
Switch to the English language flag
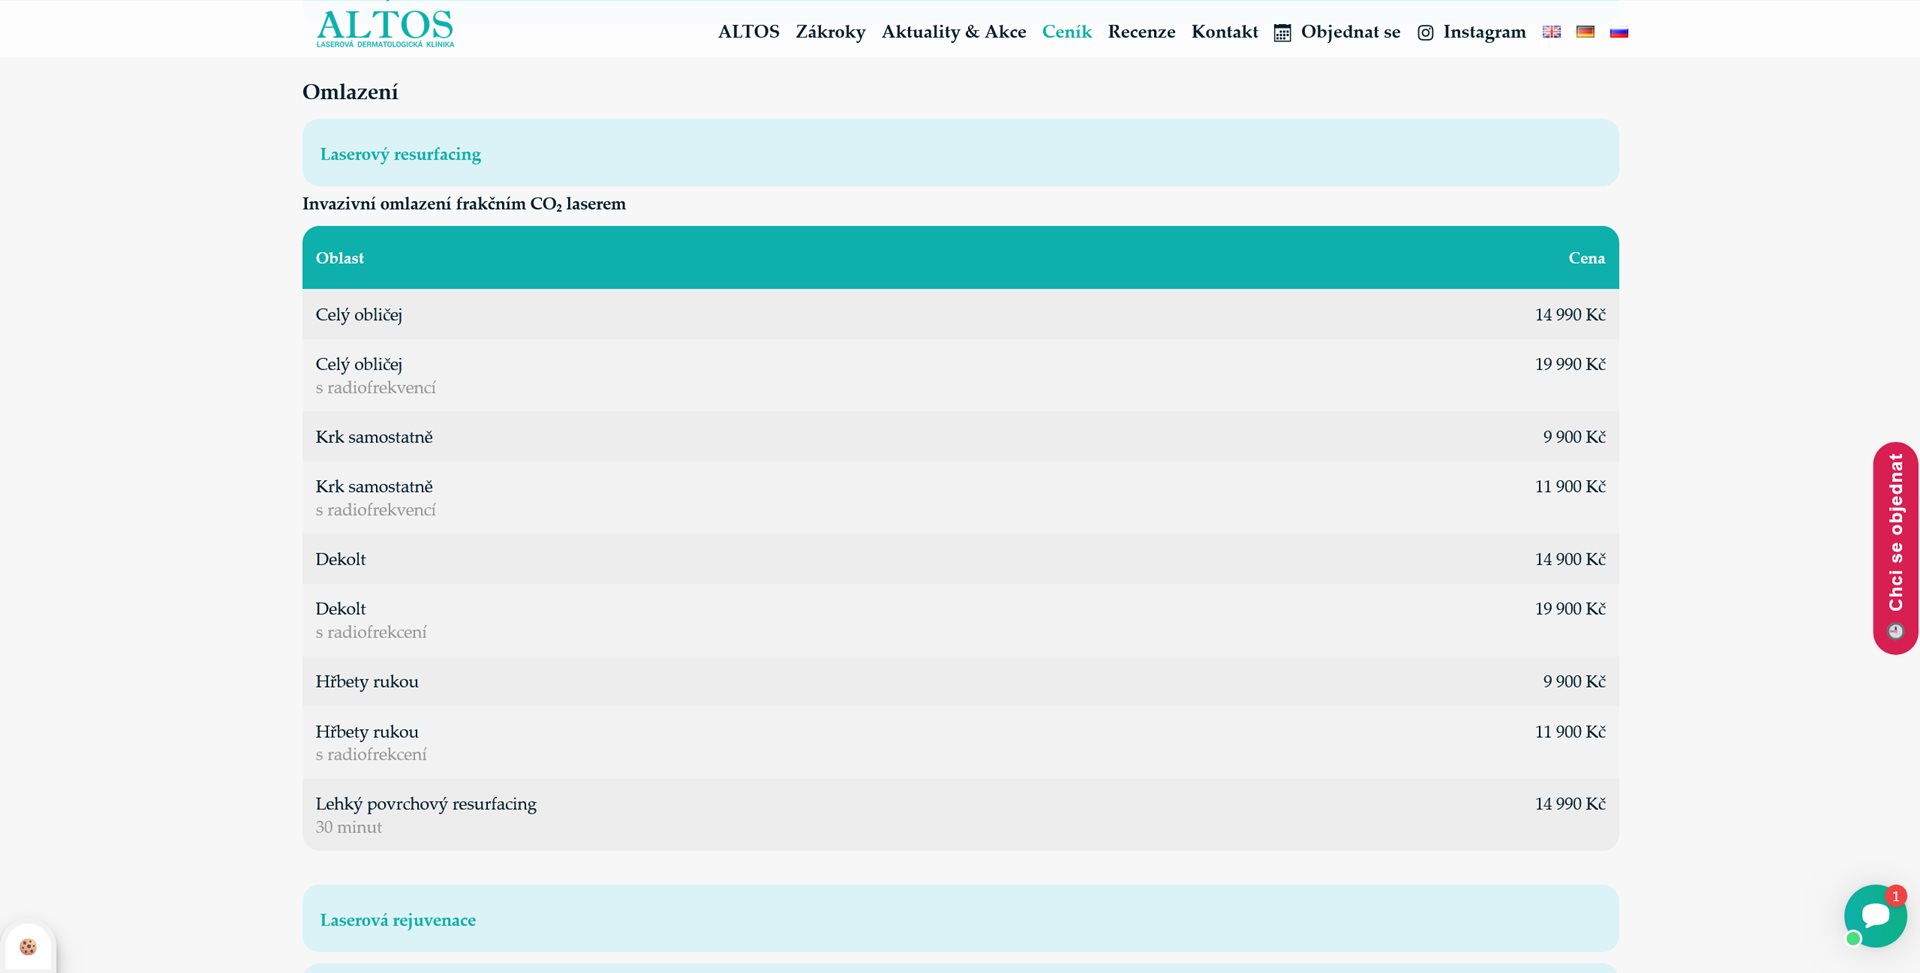coord(1551,32)
